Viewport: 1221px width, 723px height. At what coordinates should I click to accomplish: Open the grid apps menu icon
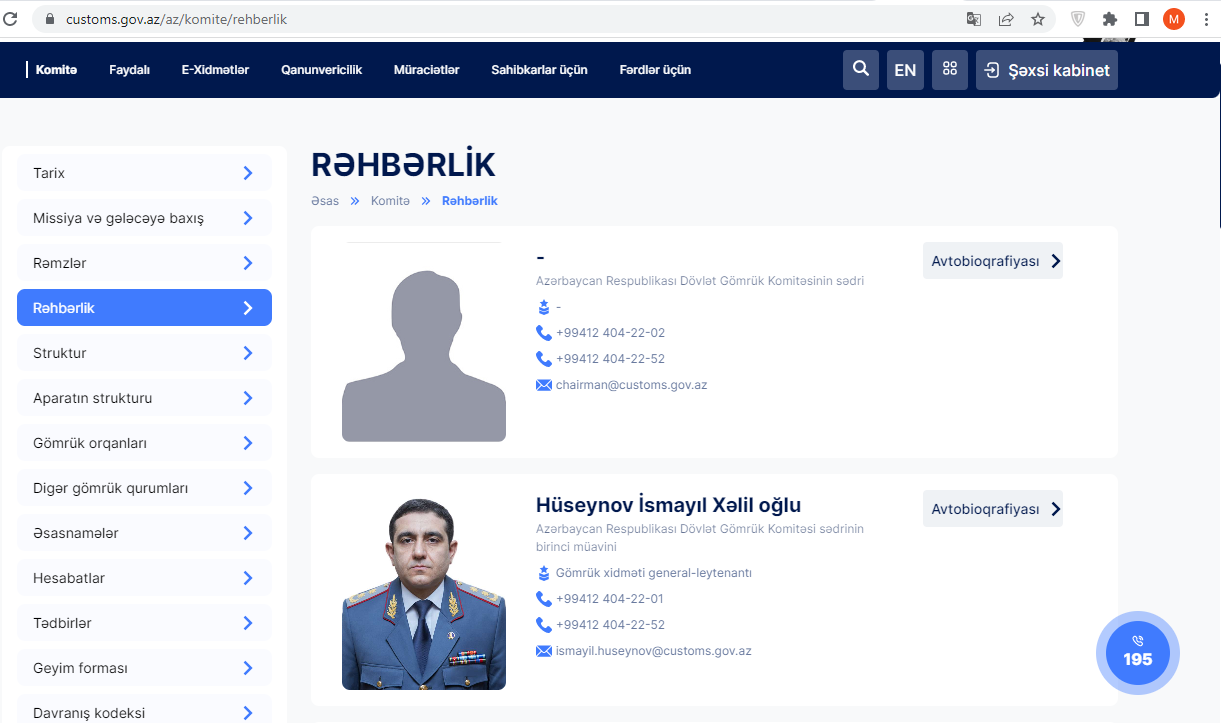(950, 70)
